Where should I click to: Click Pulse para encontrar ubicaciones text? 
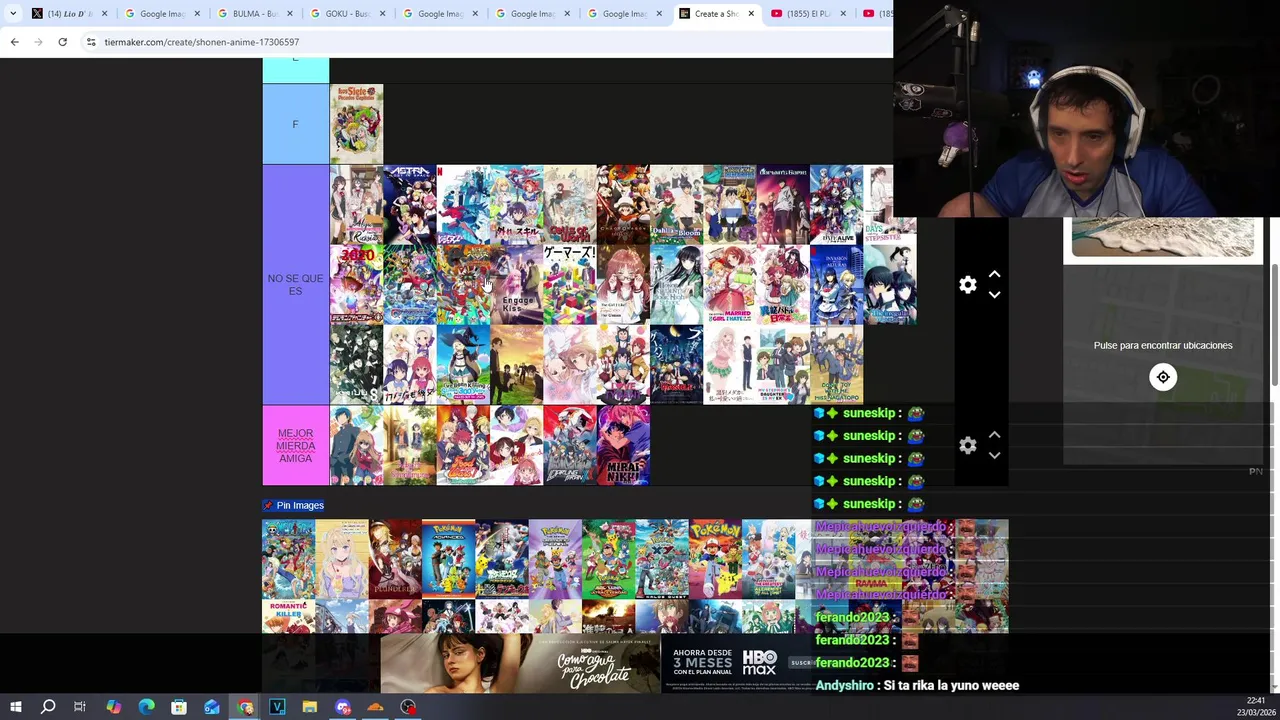pos(1163,345)
